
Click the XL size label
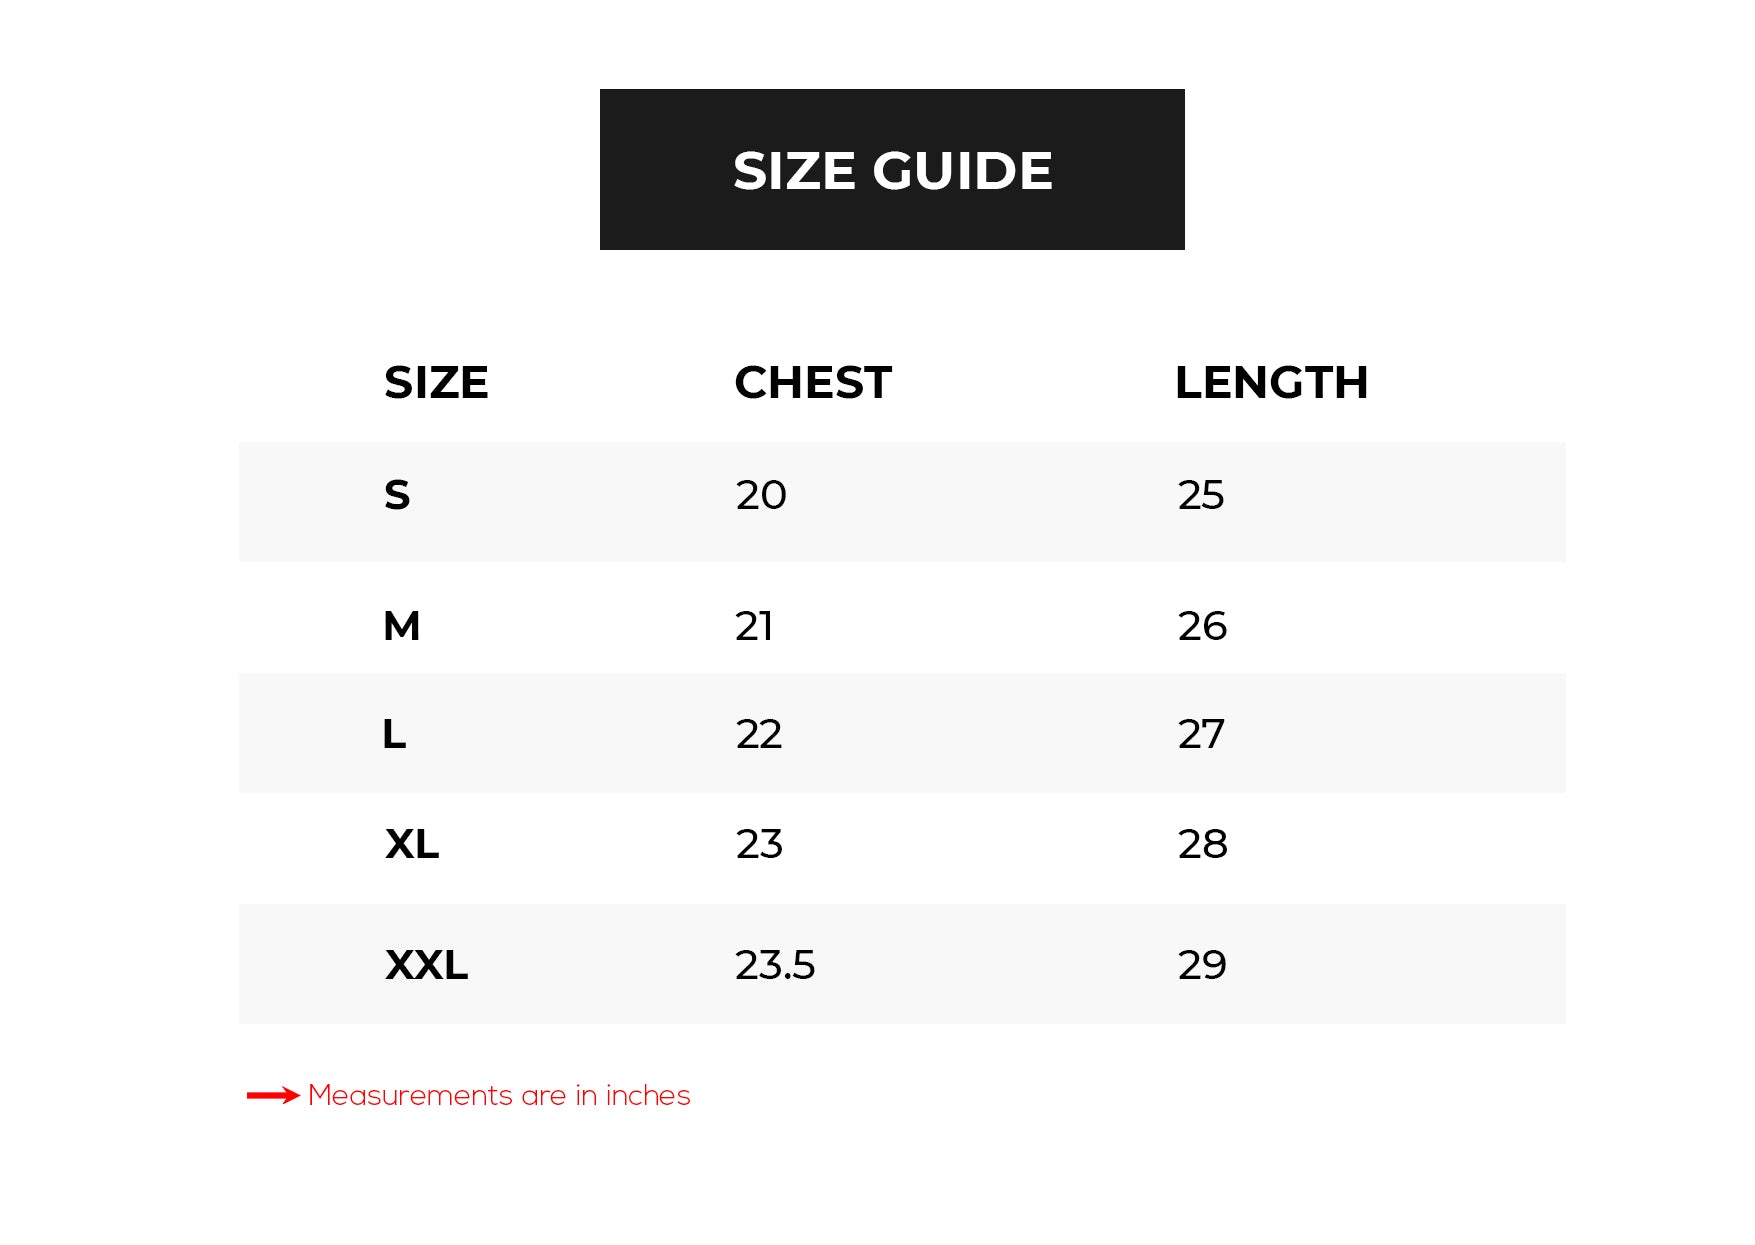click(x=412, y=844)
